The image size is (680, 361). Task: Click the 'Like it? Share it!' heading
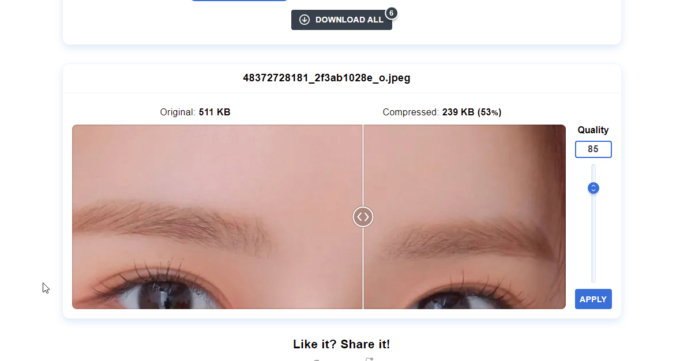pos(341,344)
